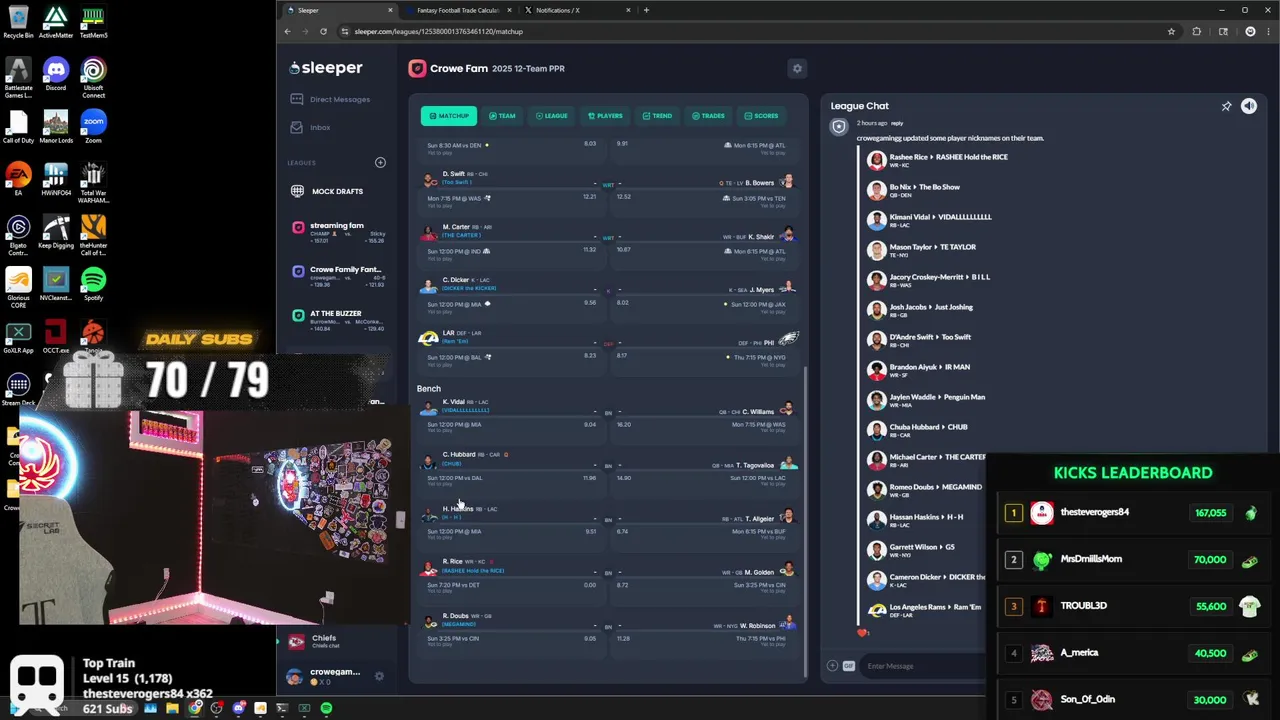Click the matchup list scrollbar
The width and height of the screenshot is (1280, 720).
pos(804,520)
